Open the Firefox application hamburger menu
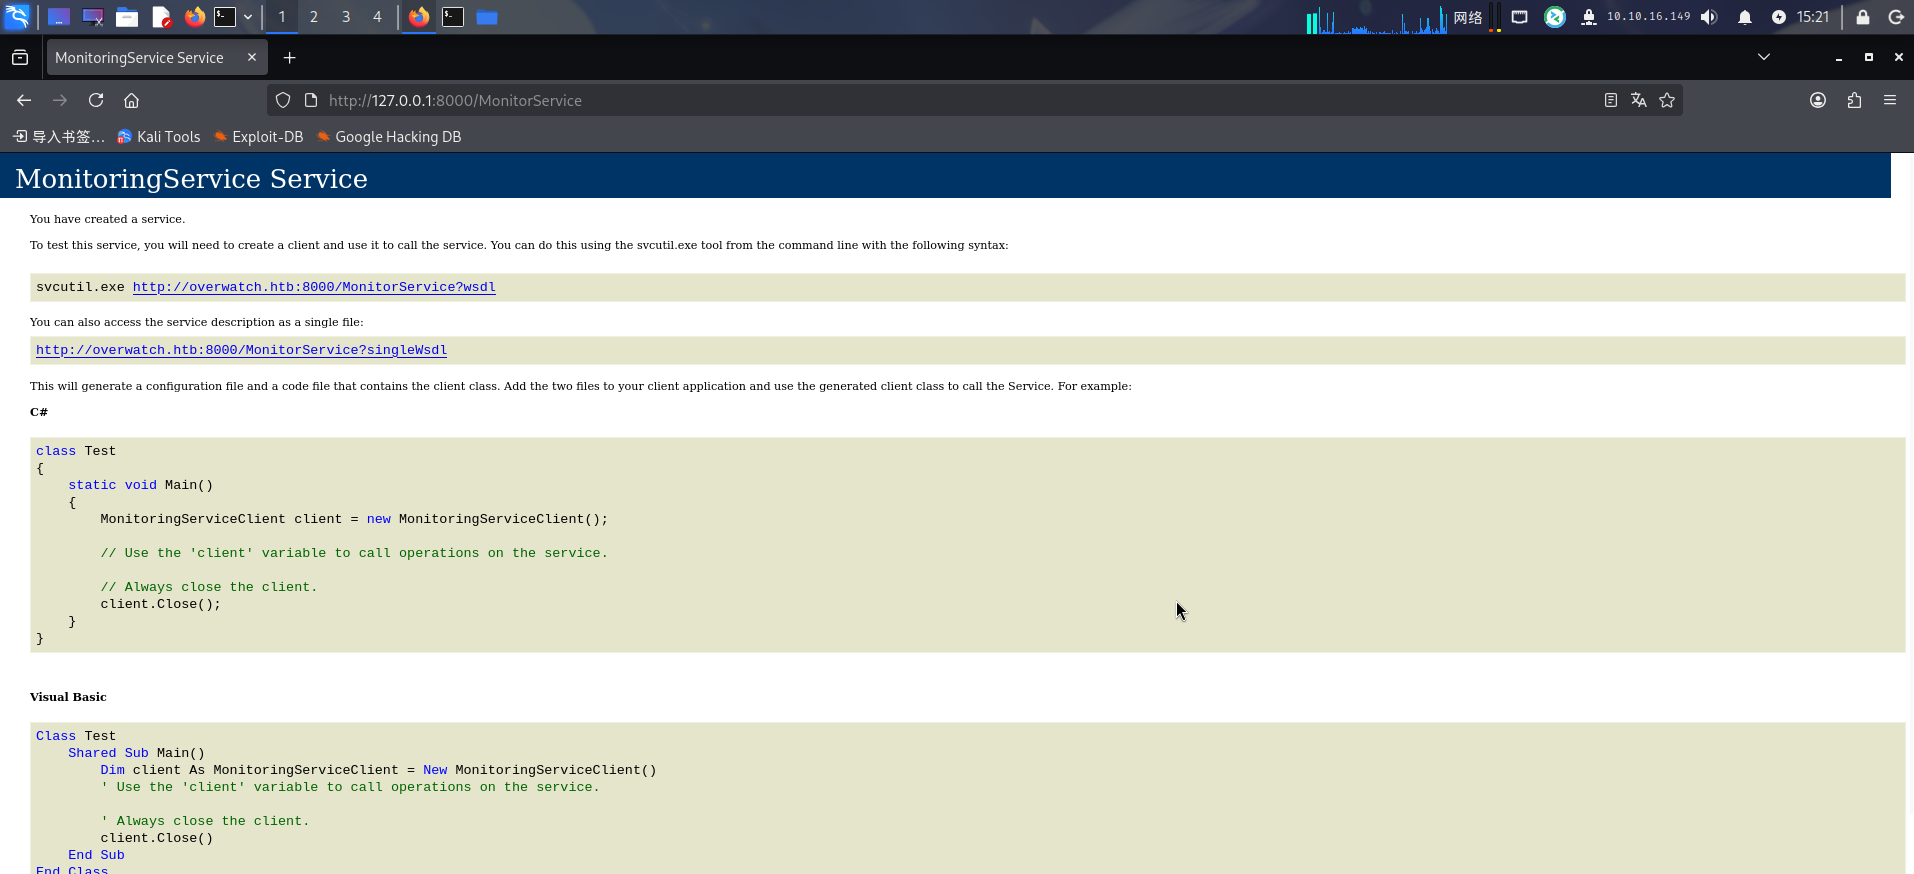Viewport: 1914px width, 874px height. pos(1890,100)
